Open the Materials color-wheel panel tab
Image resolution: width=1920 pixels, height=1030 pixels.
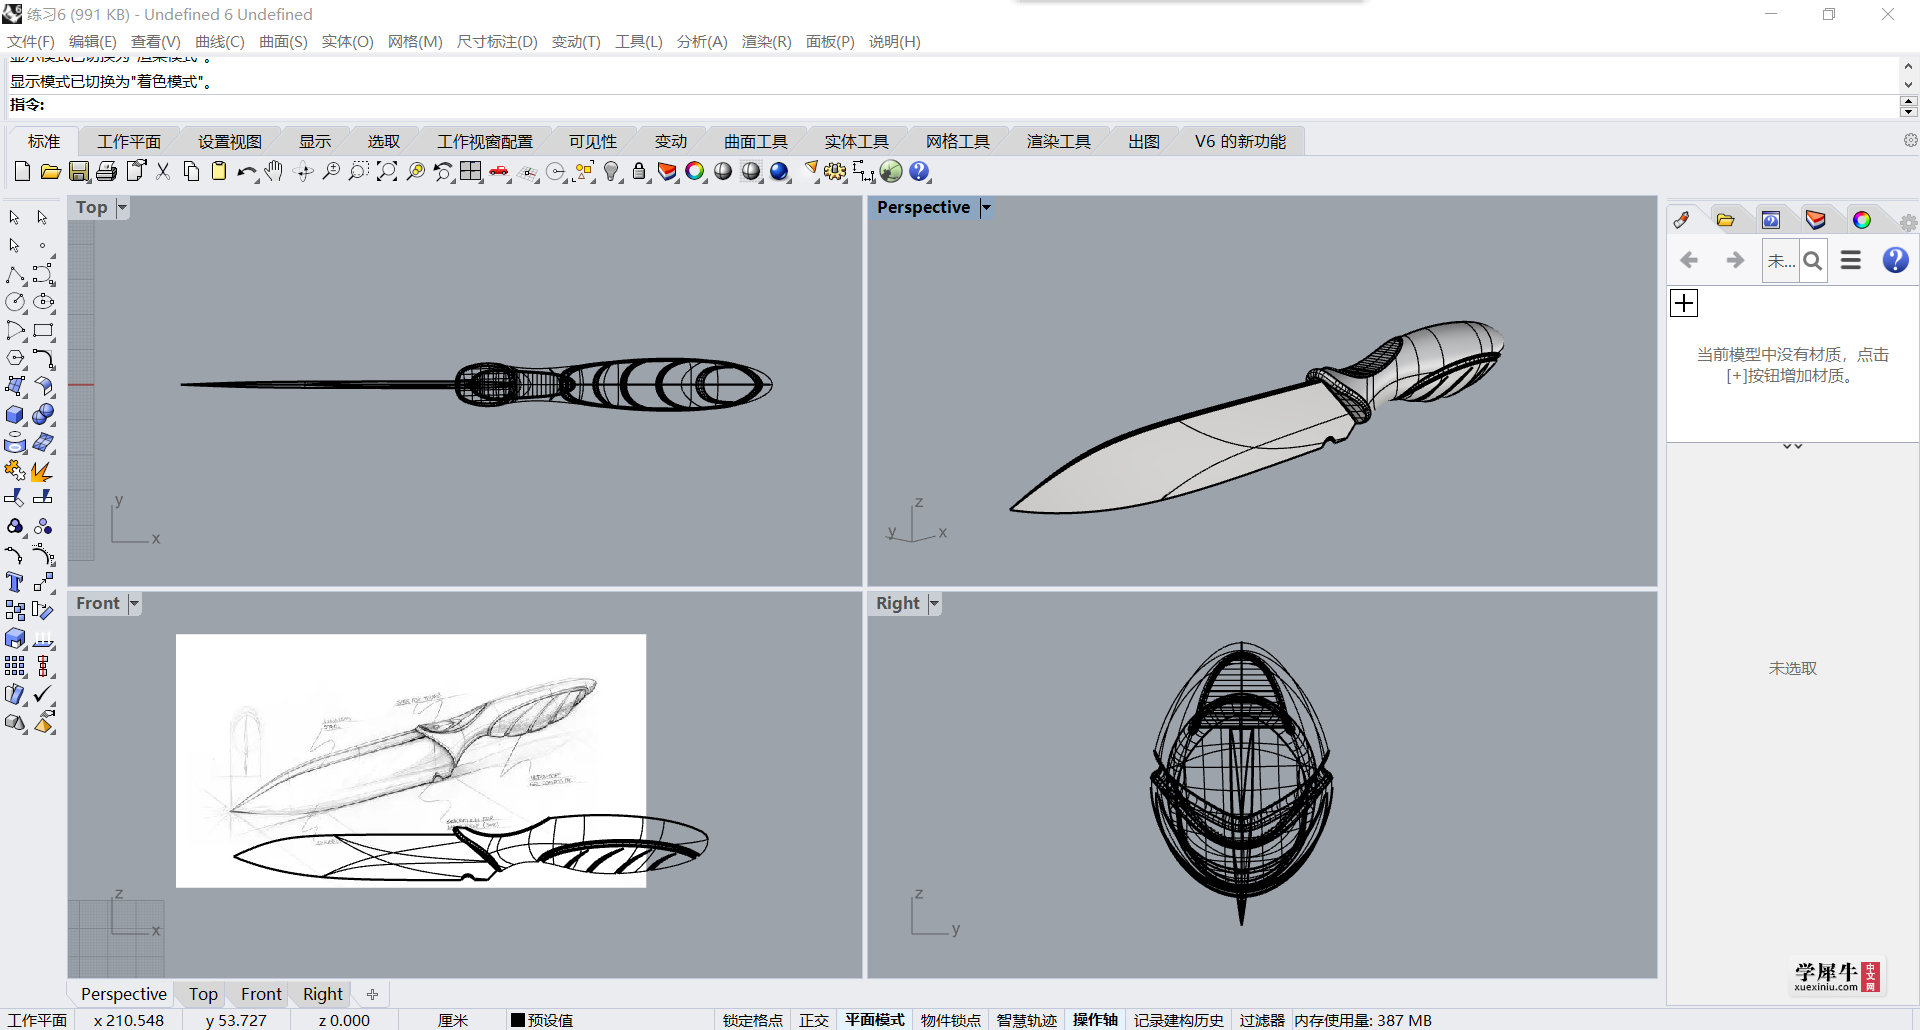click(1861, 220)
